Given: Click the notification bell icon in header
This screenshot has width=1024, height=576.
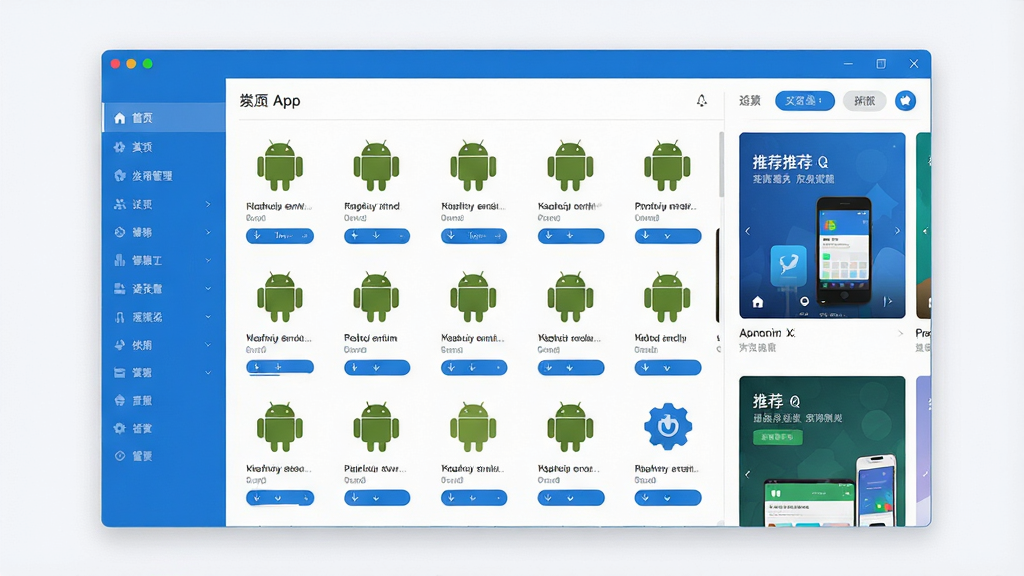Looking at the screenshot, I should pyautogui.click(x=701, y=101).
